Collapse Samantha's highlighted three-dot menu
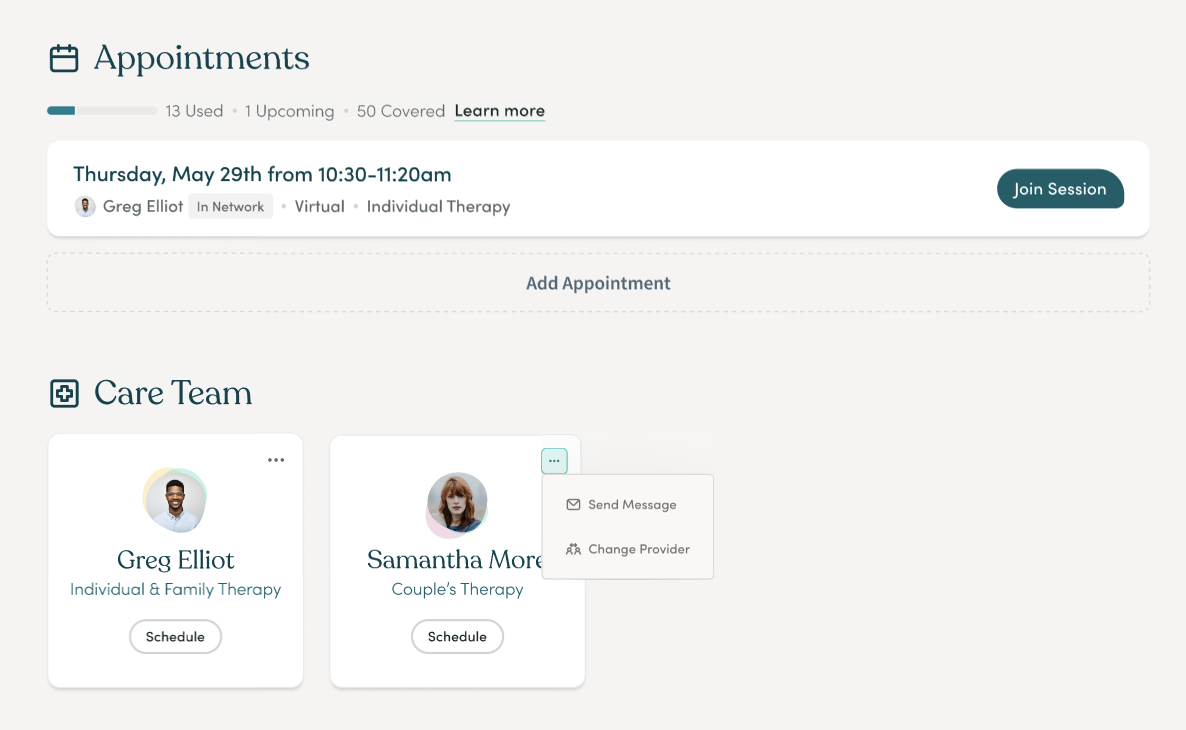 coord(554,461)
